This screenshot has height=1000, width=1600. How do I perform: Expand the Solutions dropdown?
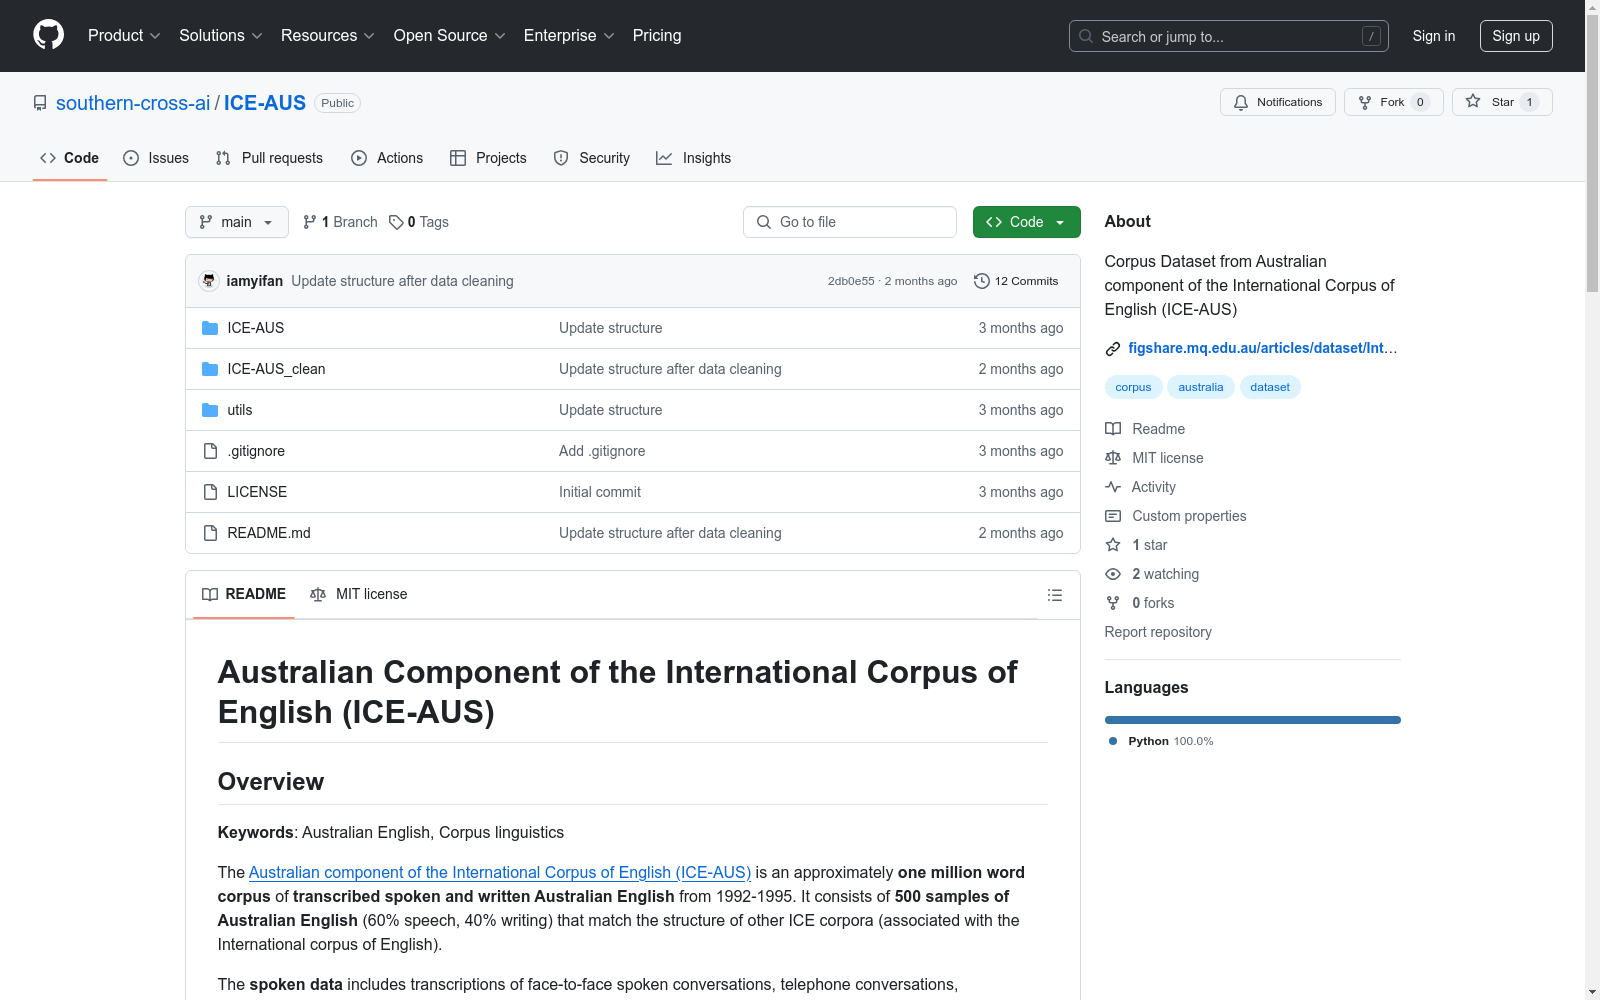[x=220, y=35]
